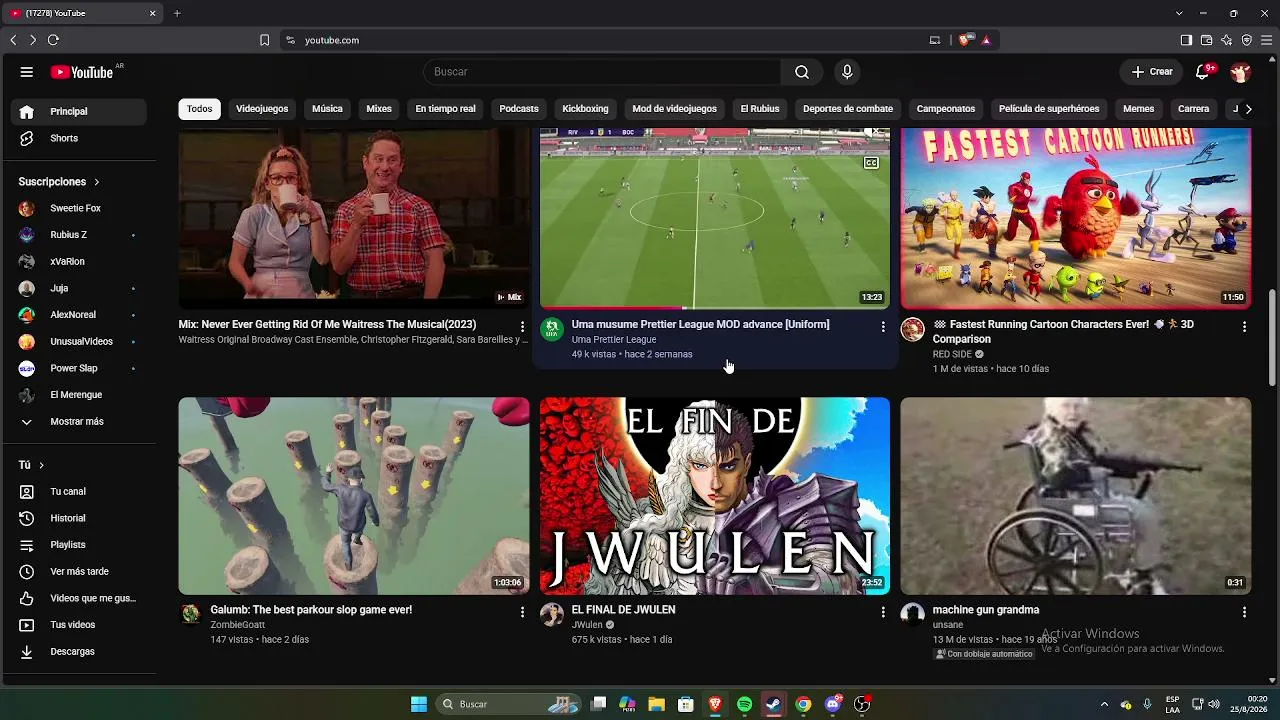Screen dimensions: 1280x720
Task: Reload the page in the browser
Action: [53, 40]
